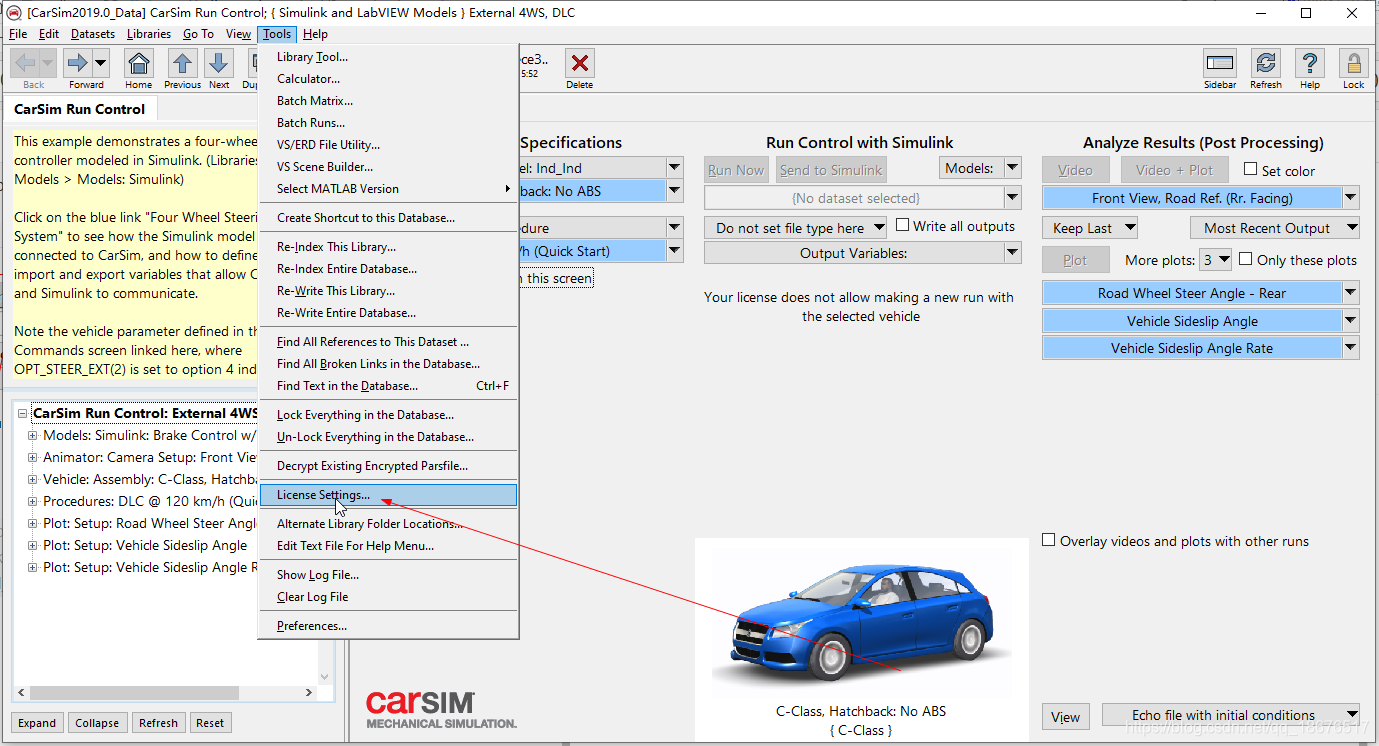Image resolution: width=1379 pixels, height=746 pixels.
Task: Check Only these plots option
Action: coord(1245,259)
